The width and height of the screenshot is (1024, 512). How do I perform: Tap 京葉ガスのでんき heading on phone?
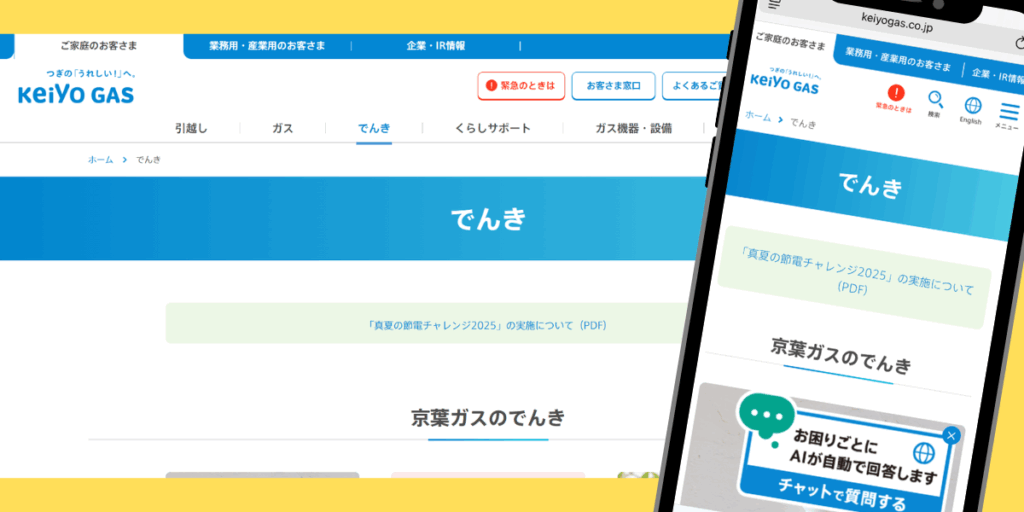[840, 357]
